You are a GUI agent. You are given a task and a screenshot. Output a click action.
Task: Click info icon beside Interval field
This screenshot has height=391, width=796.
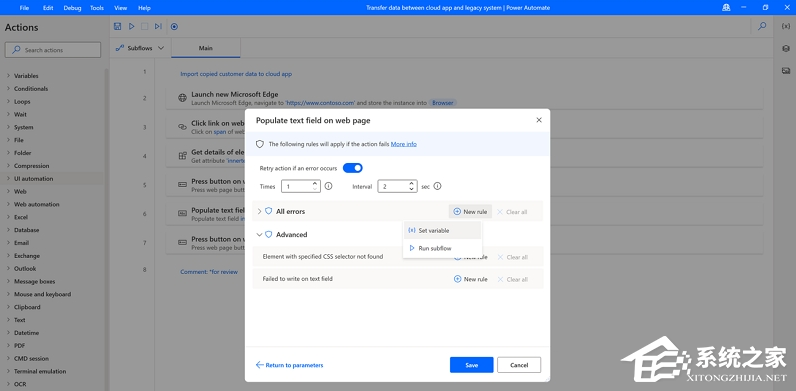coord(438,186)
